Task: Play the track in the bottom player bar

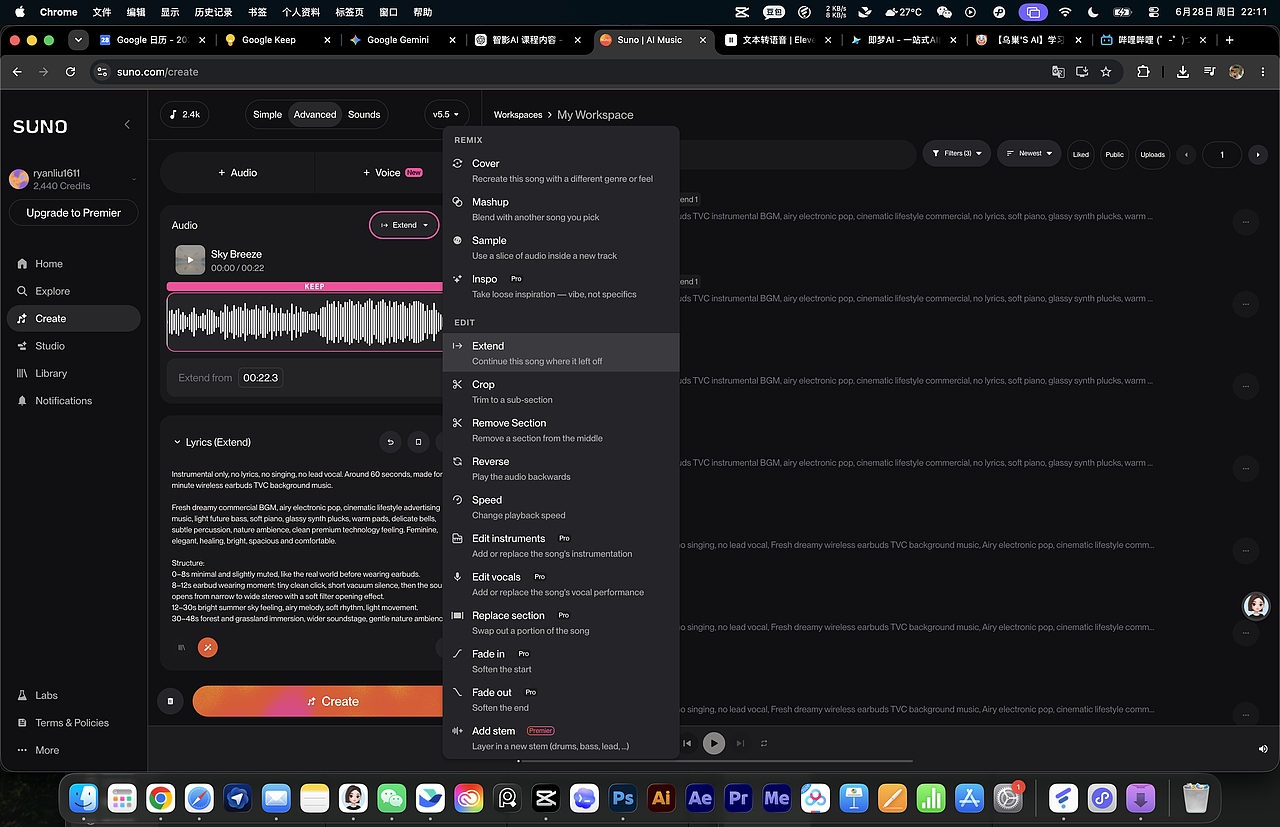Action: (713, 743)
